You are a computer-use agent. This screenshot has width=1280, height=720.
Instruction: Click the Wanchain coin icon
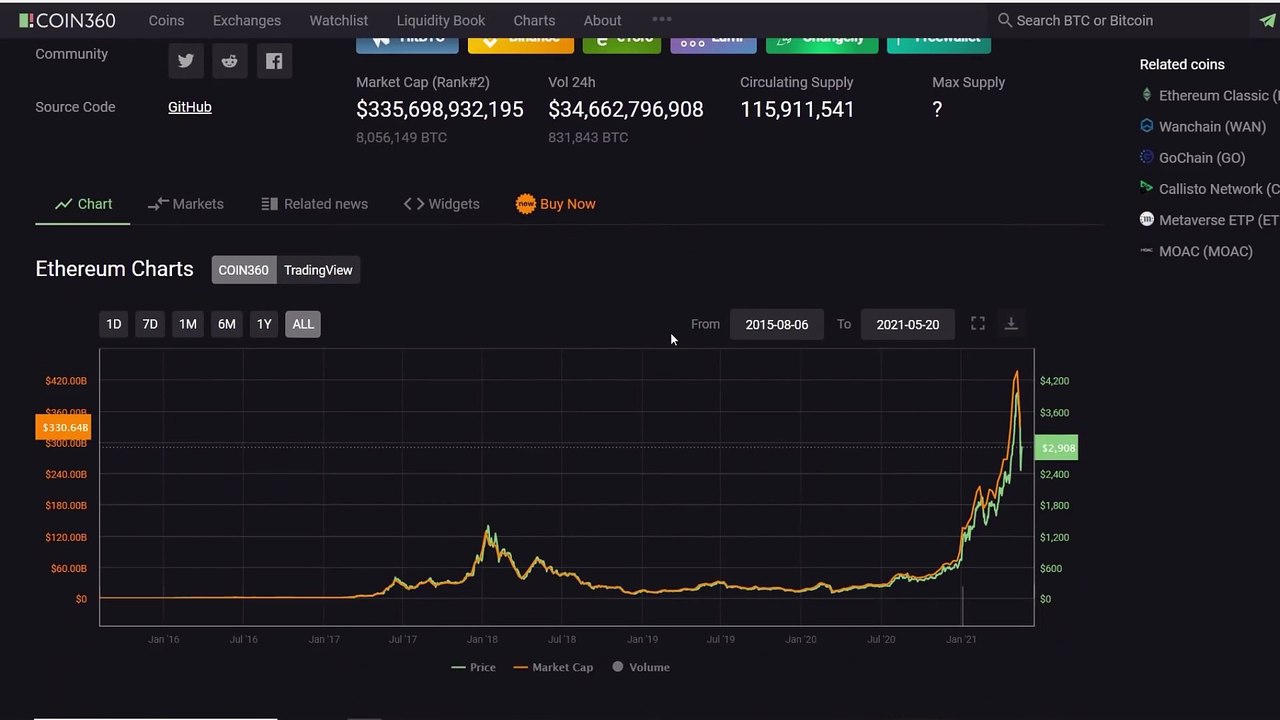1147,126
